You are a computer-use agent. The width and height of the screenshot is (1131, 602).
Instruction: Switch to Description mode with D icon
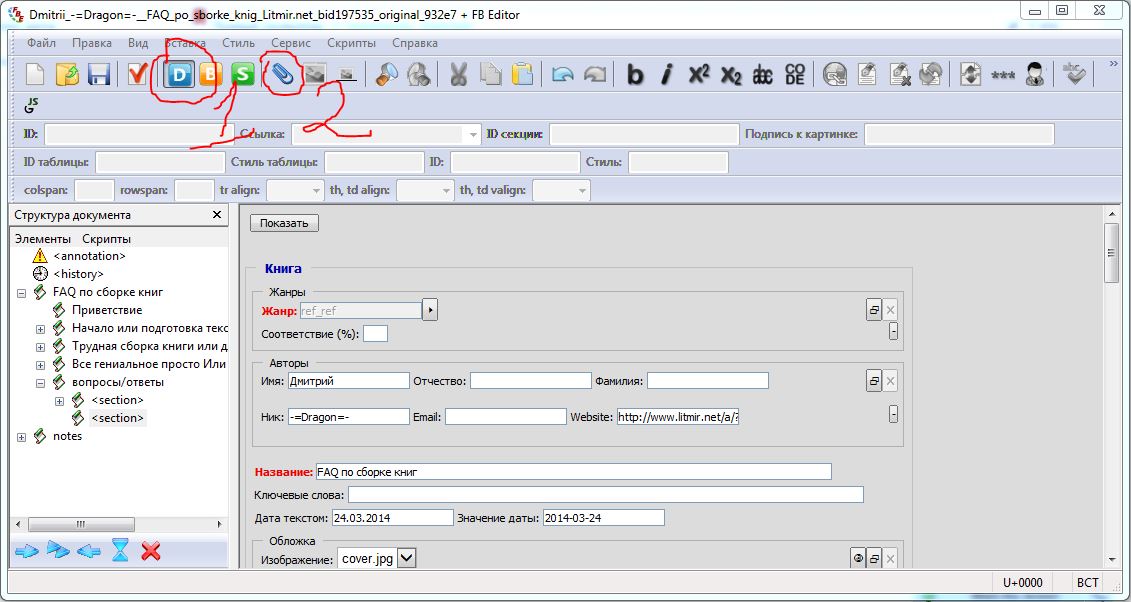(180, 75)
